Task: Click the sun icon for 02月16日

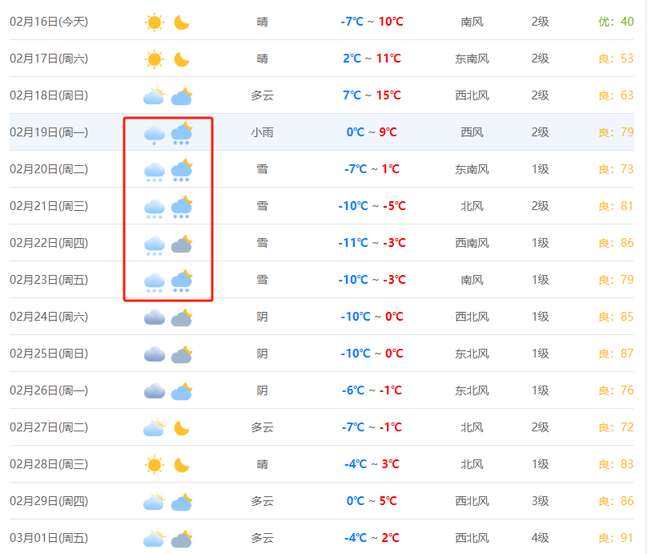Action: tap(154, 22)
